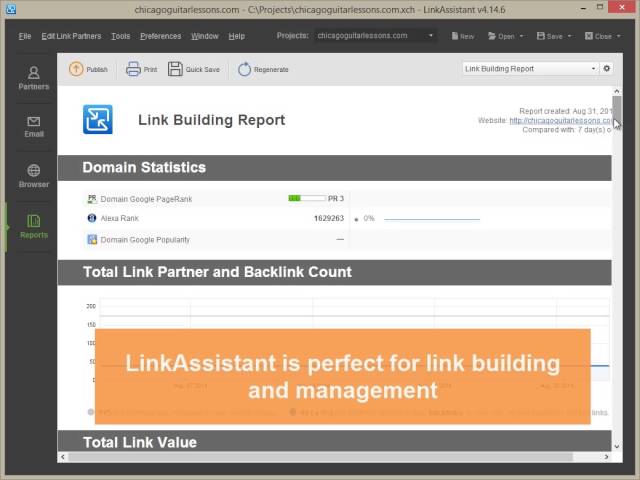
Task: Click the Save project icon
Action: pyautogui.click(x=541, y=36)
